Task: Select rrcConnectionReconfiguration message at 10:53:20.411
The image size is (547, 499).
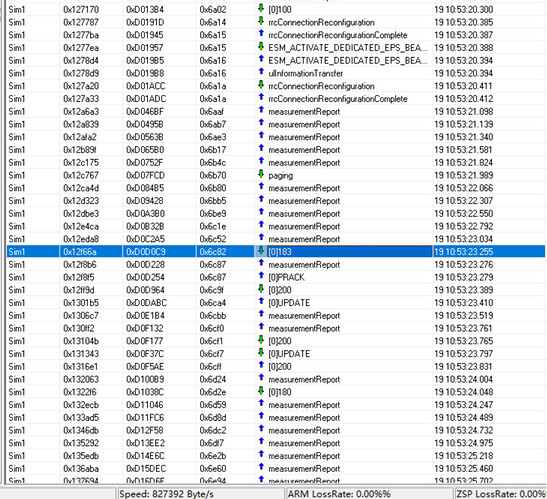Action: coord(321,86)
